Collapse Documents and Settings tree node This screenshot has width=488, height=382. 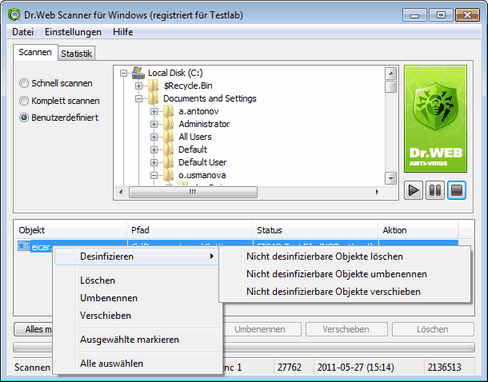(x=139, y=99)
